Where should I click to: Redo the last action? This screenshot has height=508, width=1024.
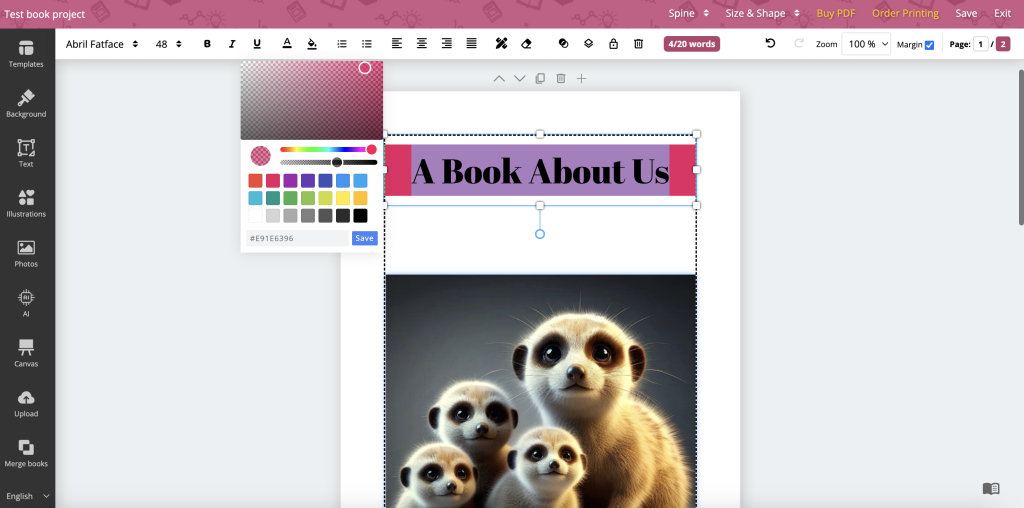coord(798,43)
